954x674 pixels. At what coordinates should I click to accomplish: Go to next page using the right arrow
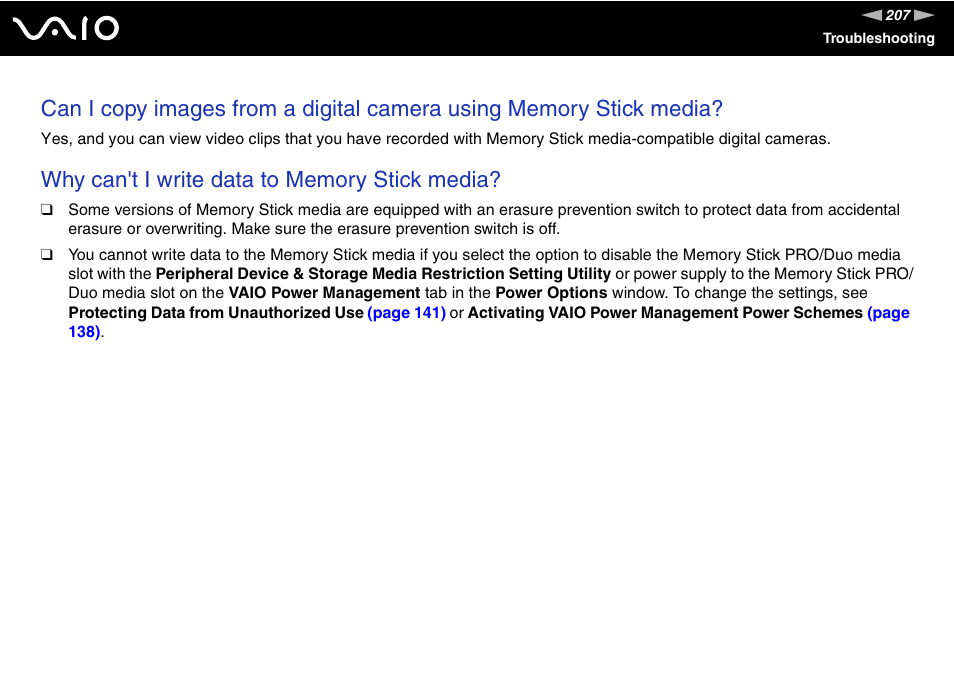coord(924,15)
